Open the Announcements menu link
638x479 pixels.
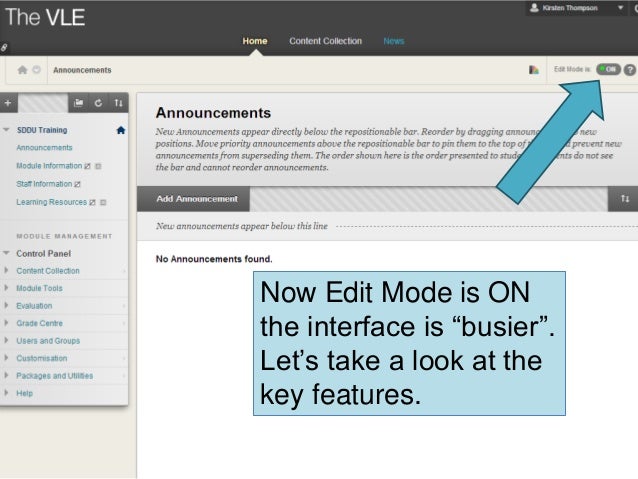coord(44,148)
